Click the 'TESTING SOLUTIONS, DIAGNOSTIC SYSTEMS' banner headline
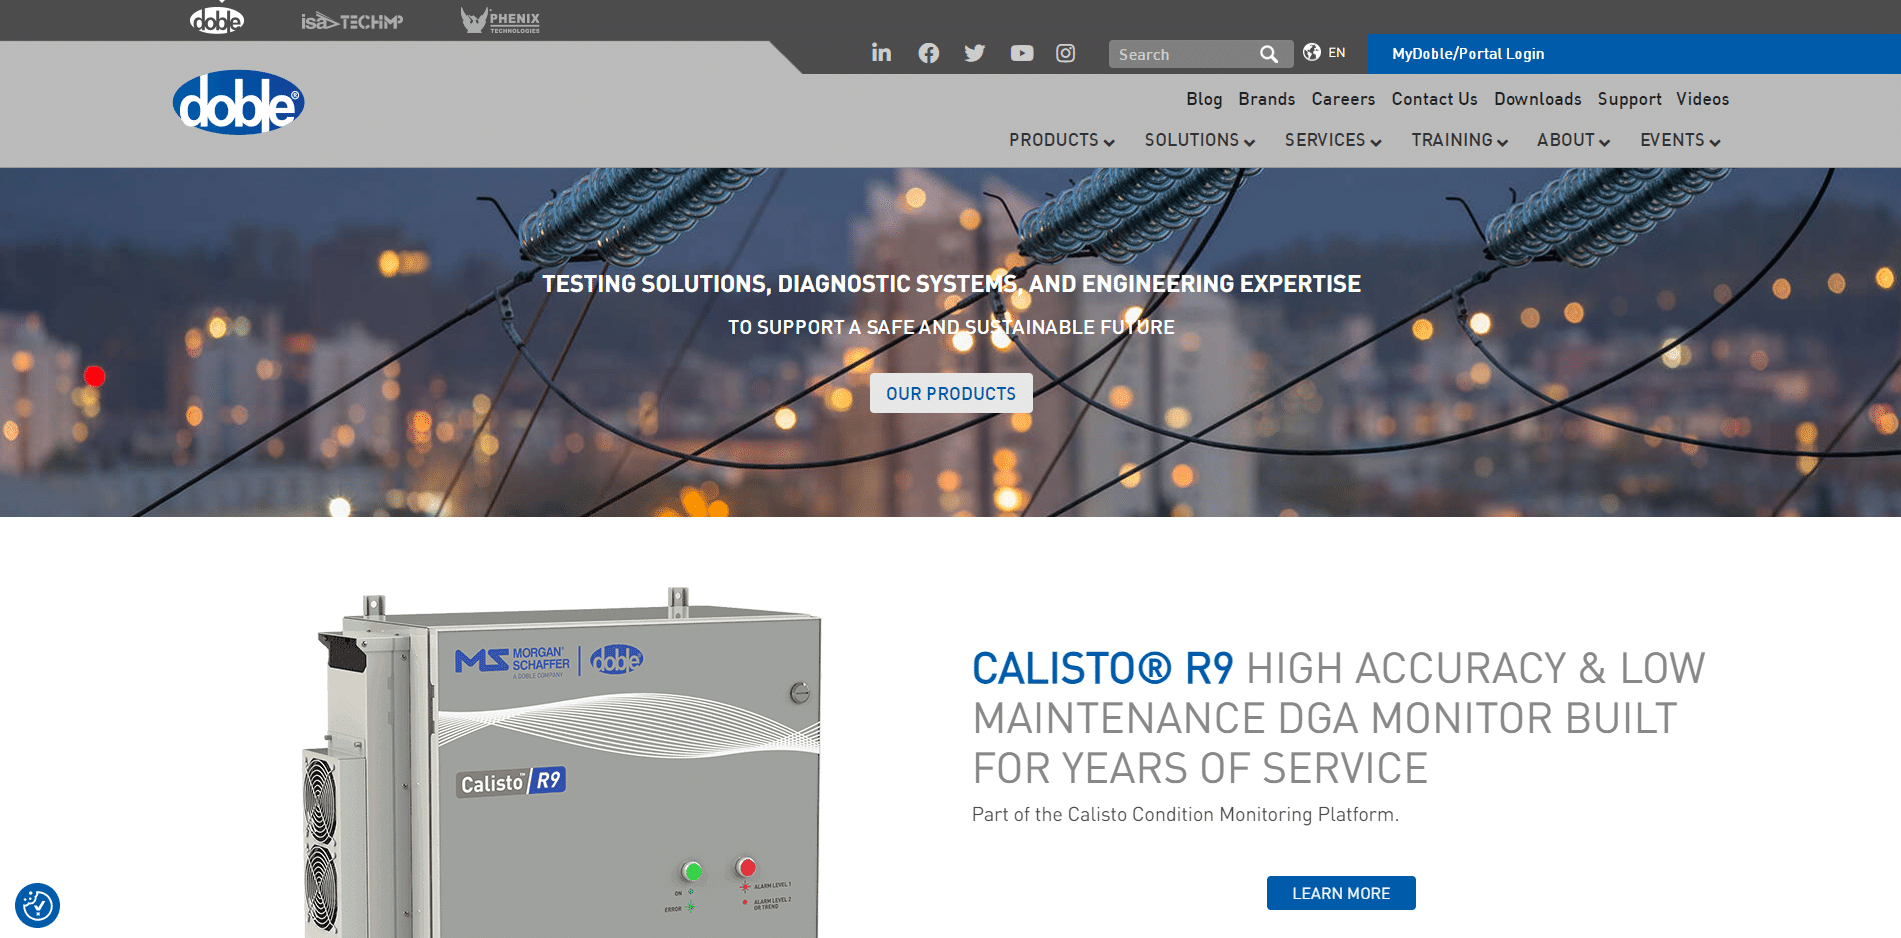1901x938 pixels. (951, 284)
